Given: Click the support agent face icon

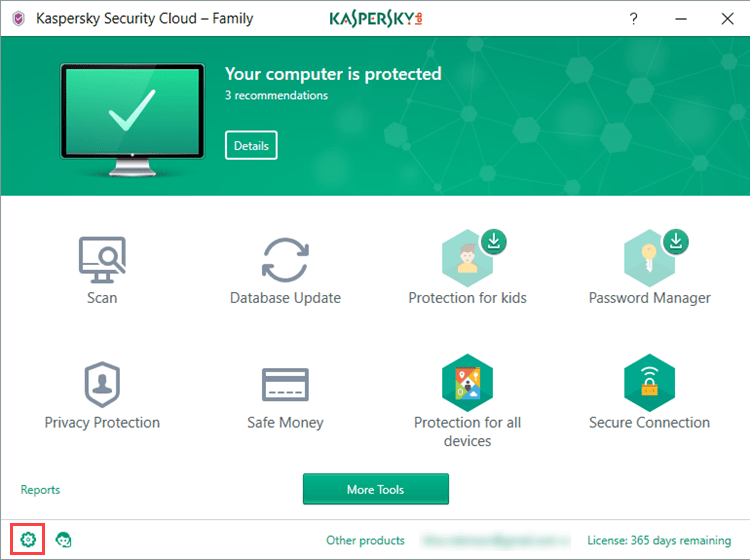Looking at the screenshot, I should click(x=64, y=540).
